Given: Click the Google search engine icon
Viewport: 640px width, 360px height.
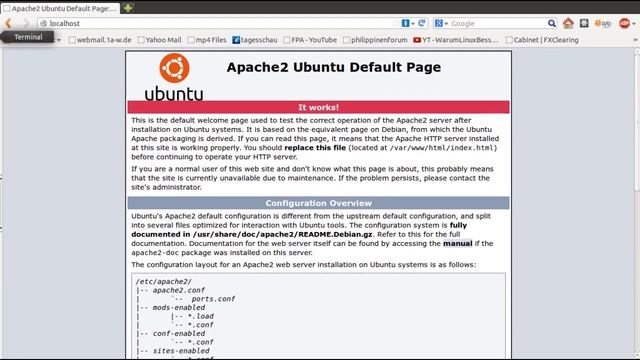Looking at the screenshot, I should tap(438, 23).
